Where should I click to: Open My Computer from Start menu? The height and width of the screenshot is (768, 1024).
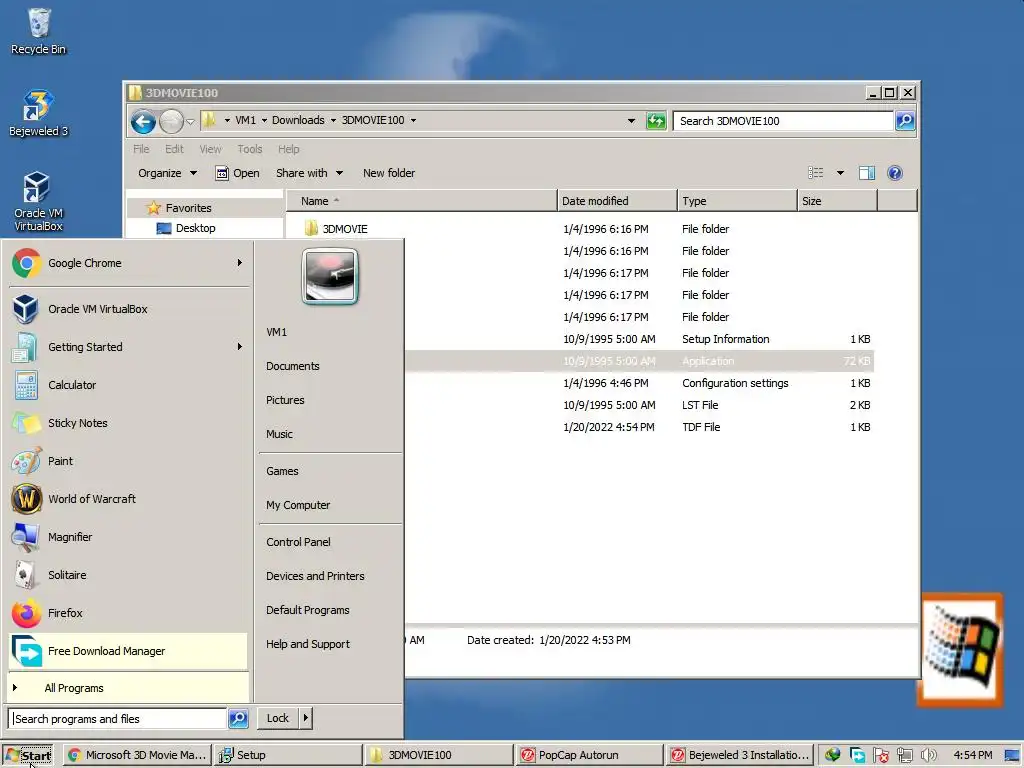pyautogui.click(x=298, y=505)
